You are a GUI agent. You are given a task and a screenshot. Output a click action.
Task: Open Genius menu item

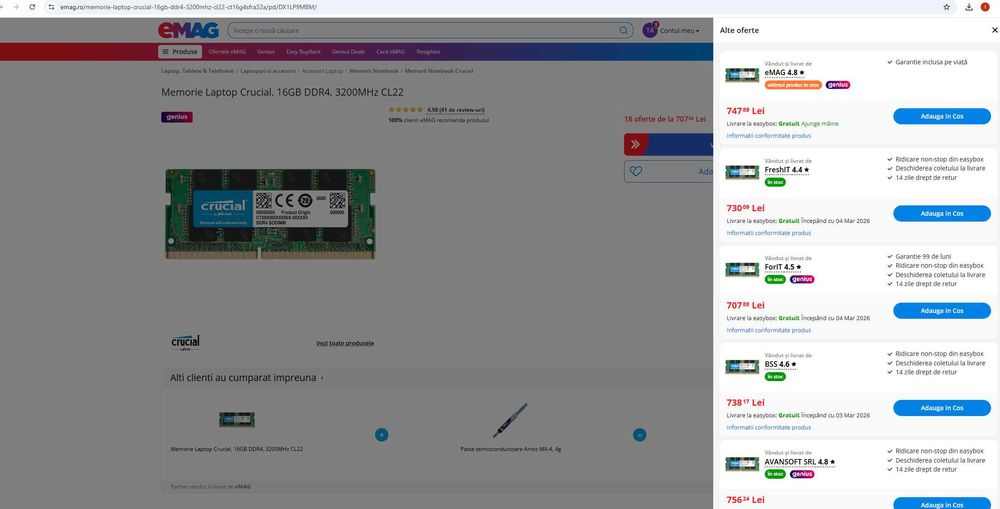[266, 52]
